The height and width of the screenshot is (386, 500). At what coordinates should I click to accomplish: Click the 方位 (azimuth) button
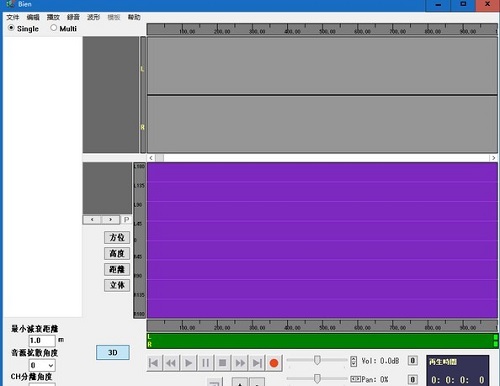point(117,238)
